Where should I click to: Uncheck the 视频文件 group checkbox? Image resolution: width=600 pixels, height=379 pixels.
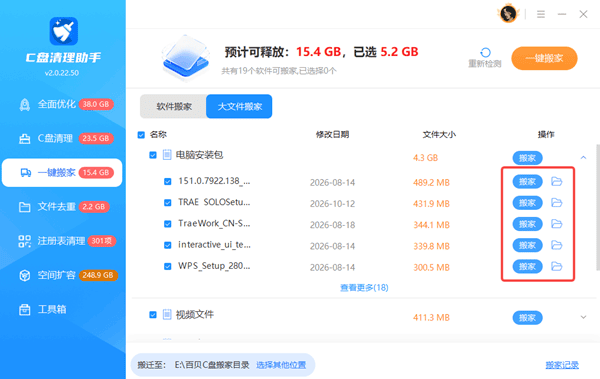click(153, 315)
